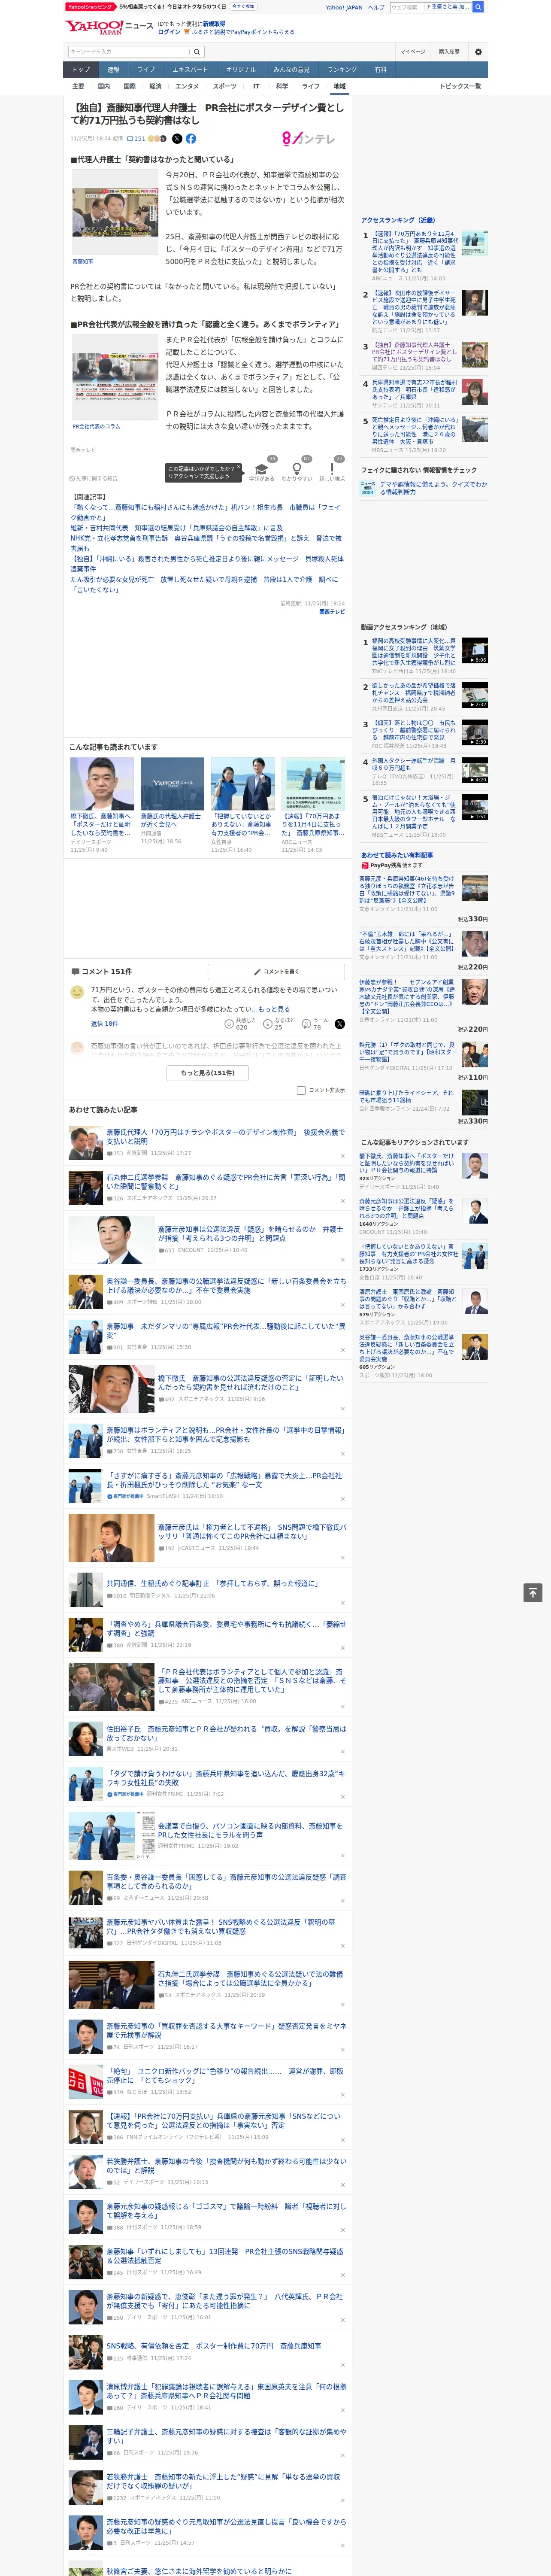This screenshot has height=2576, width=551.
Task: Click the first commenter's yellow avatar
Action: [77, 993]
